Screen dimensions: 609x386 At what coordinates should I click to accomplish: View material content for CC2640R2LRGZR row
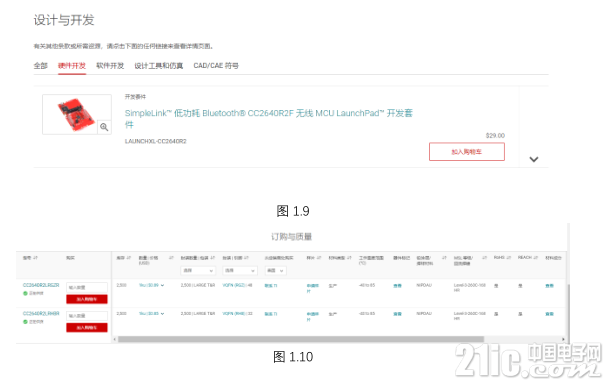tap(549, 286)
